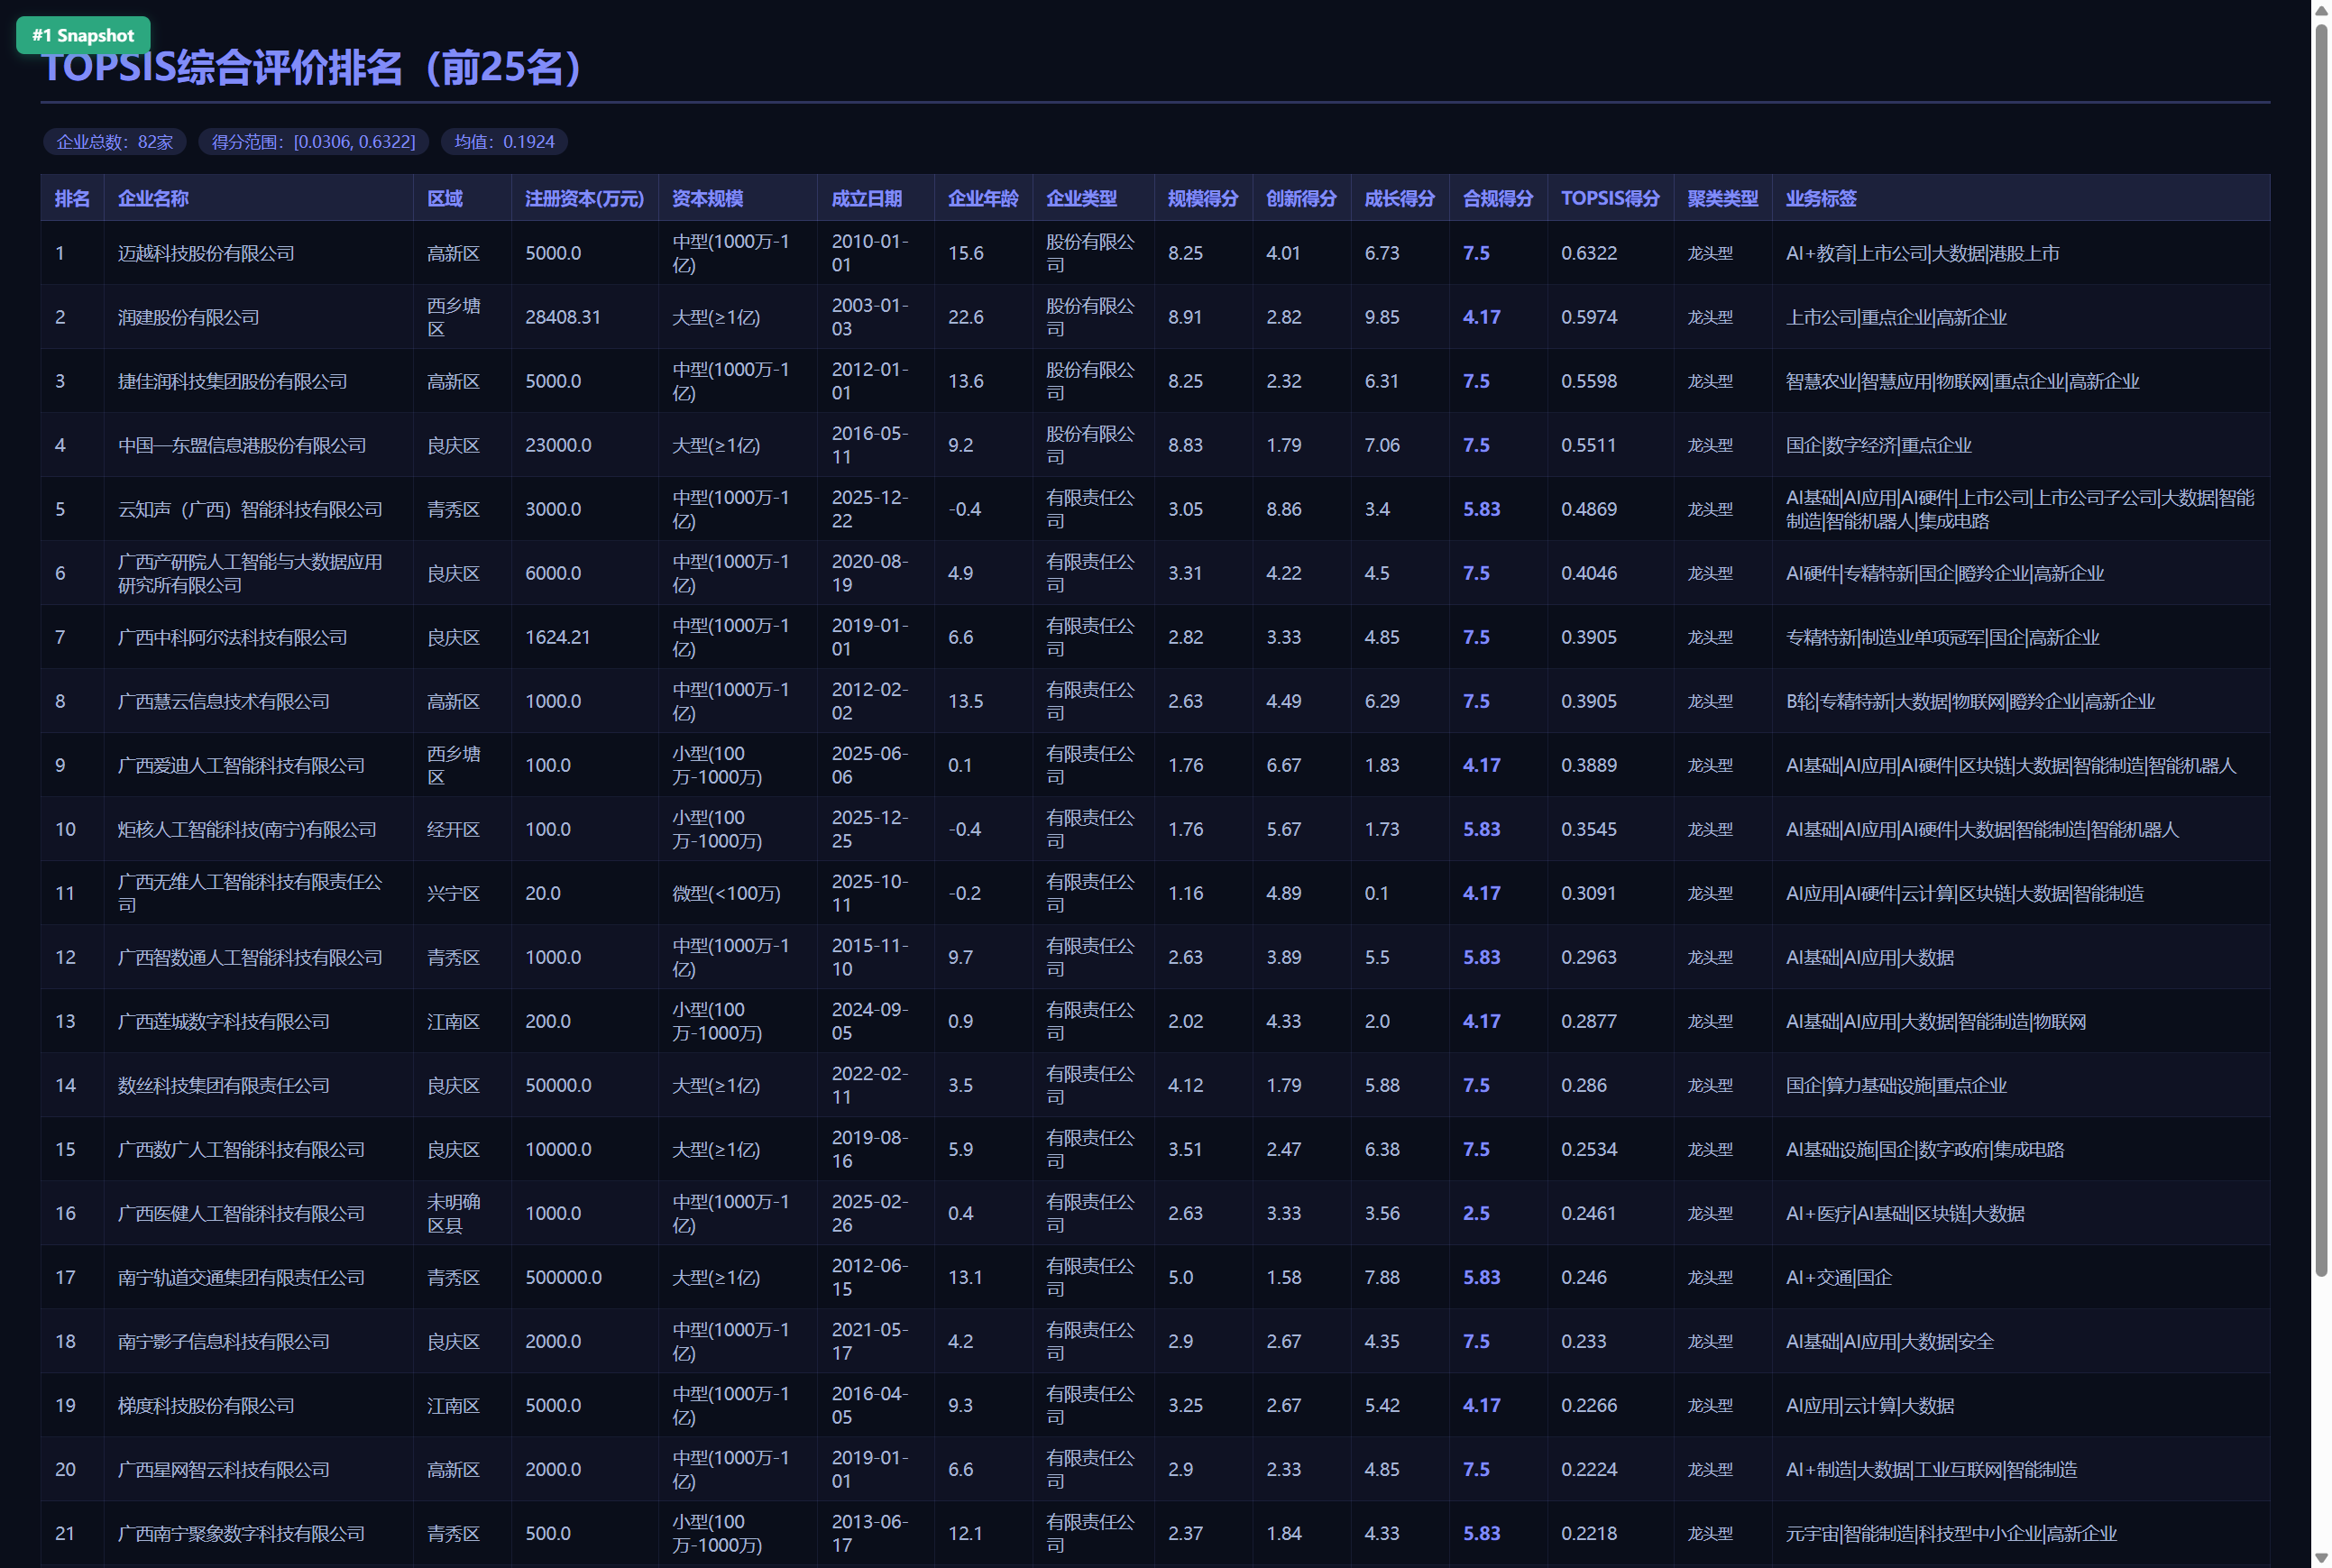Click the TOPSIS得分 column header
Screen dimensions: 2332x1568
[1610, 198]
